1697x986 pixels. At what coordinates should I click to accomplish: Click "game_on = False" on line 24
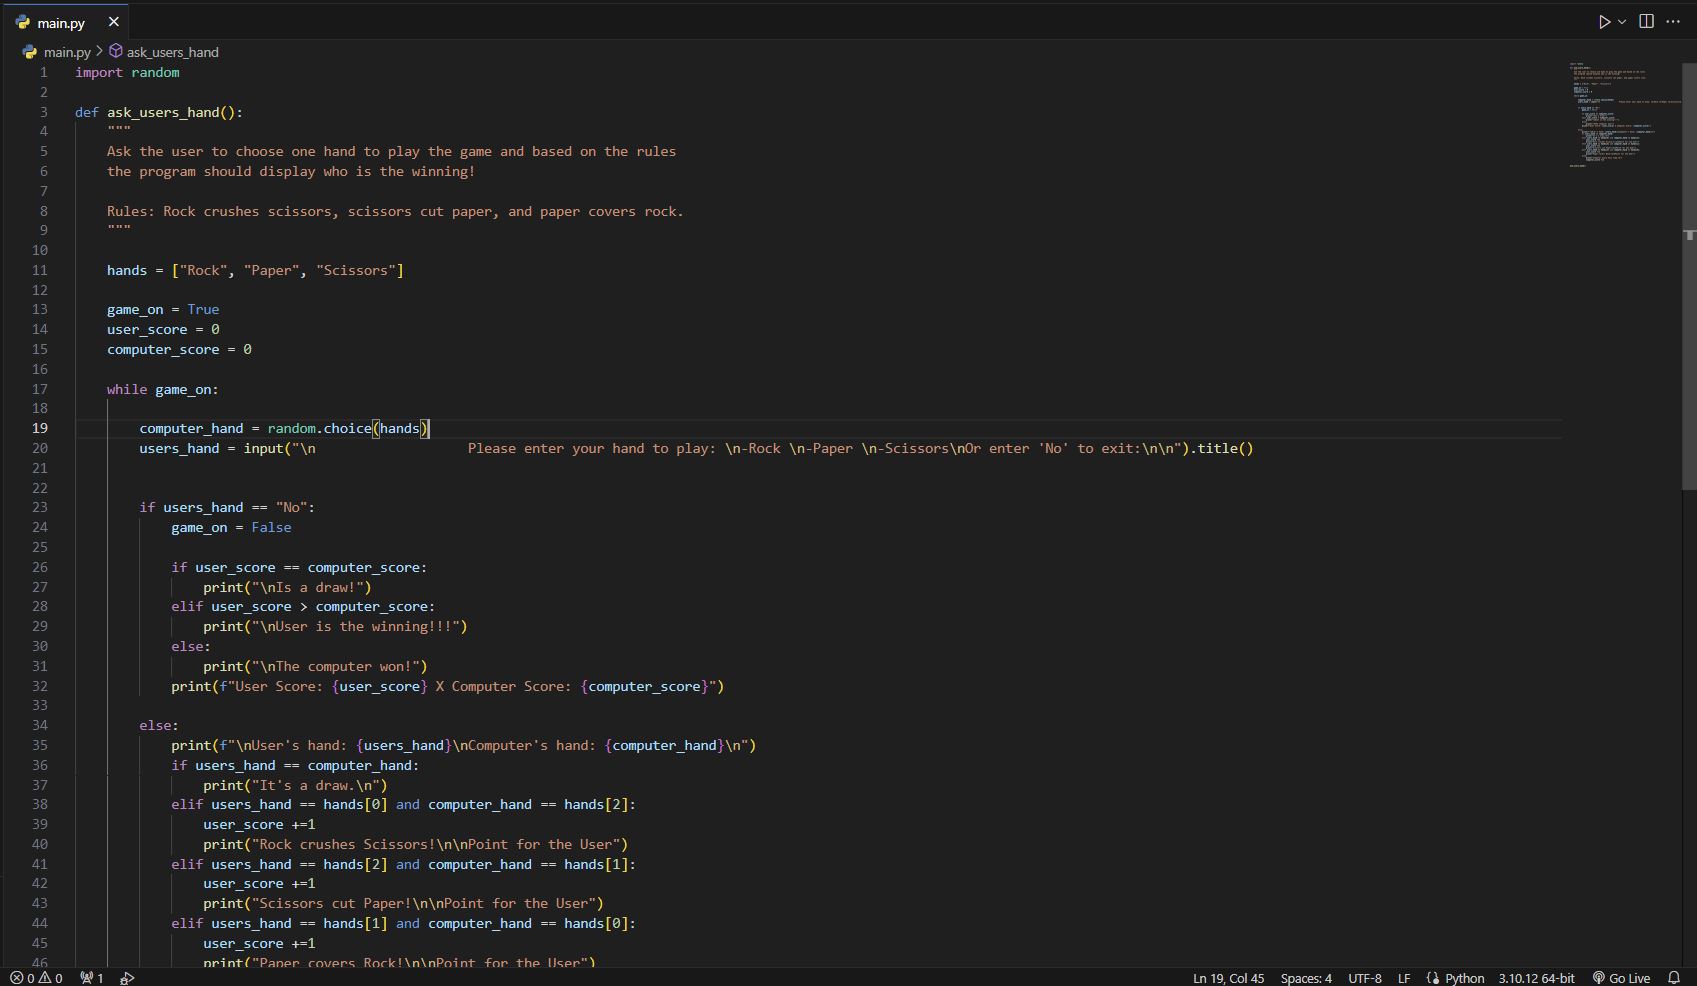coord(231,527)
